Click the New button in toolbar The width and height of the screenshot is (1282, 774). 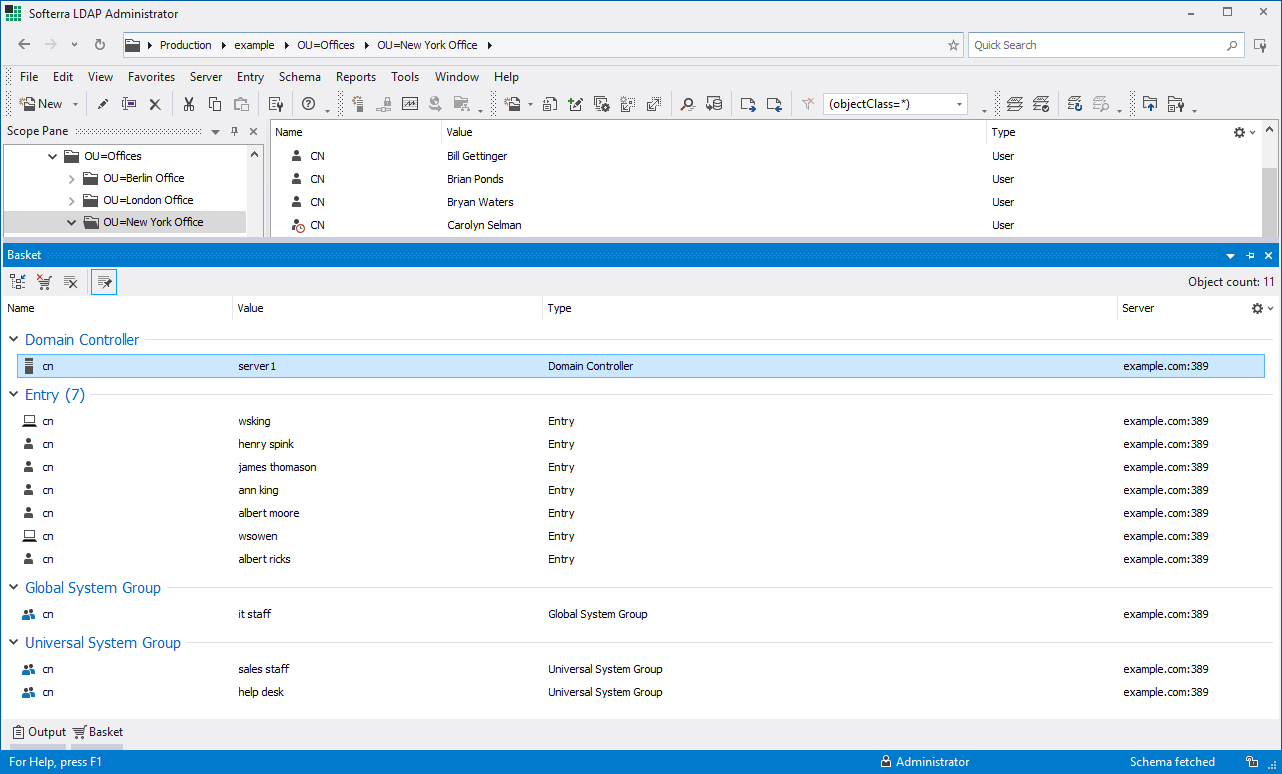(x=42, y=104)
